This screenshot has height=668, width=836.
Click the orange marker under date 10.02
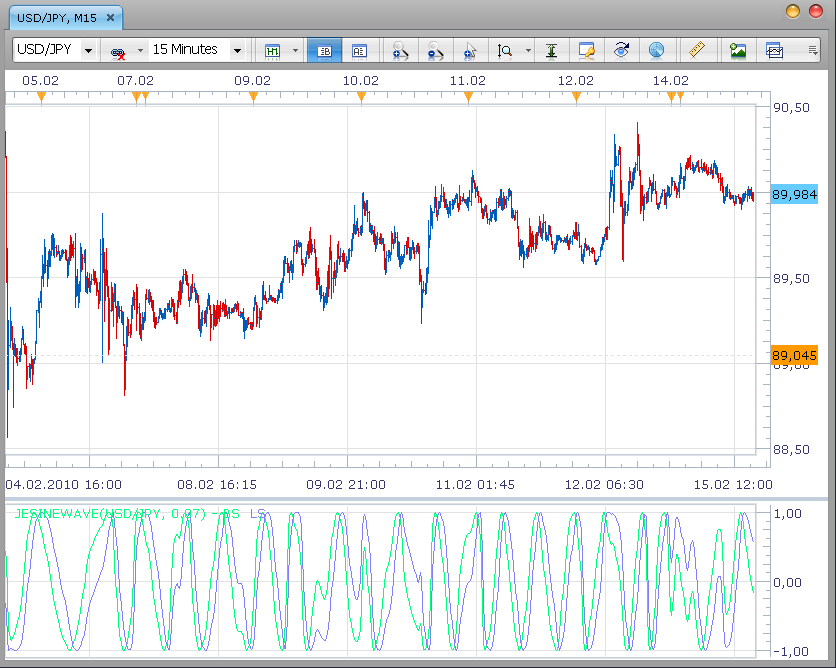coord(361,96)
